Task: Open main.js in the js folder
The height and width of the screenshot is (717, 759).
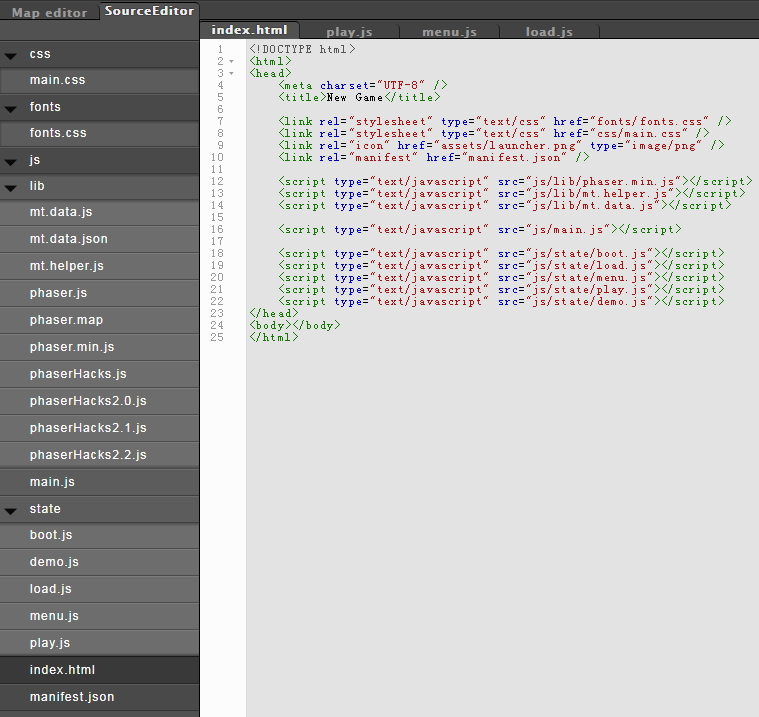Action: [x=99, y=482]
